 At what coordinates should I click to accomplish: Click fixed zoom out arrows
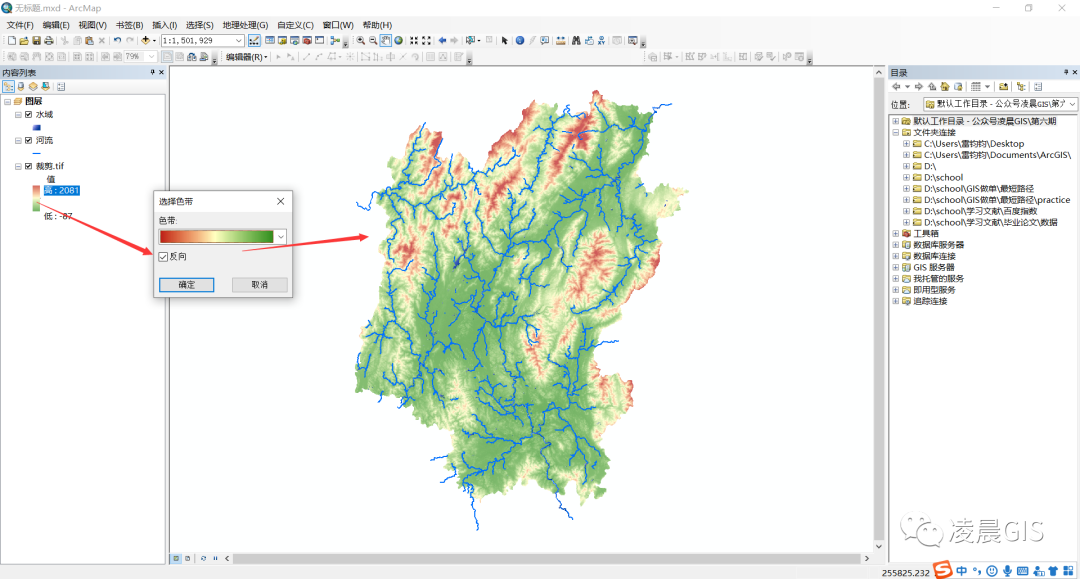pyautogui.click(x=427, y=41)
